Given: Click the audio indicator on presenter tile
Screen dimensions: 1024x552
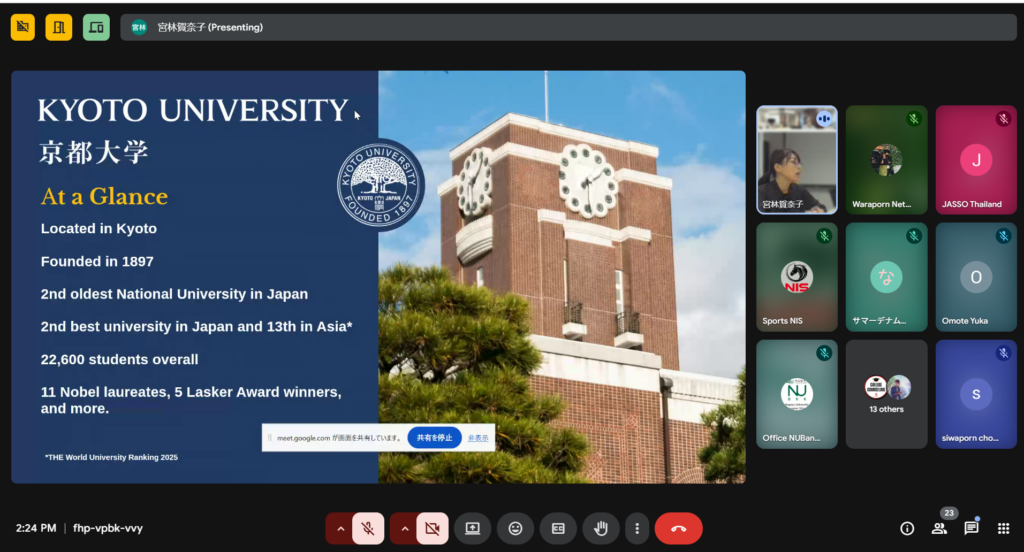Looking at the screenshot, I should point(824,119).
